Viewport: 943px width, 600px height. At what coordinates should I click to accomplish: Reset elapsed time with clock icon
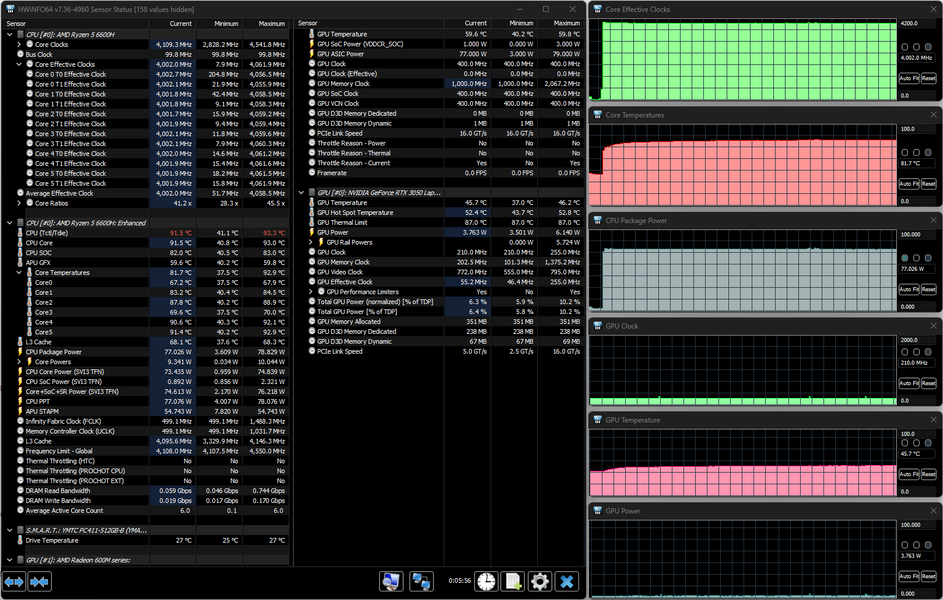tap(486, 581)
